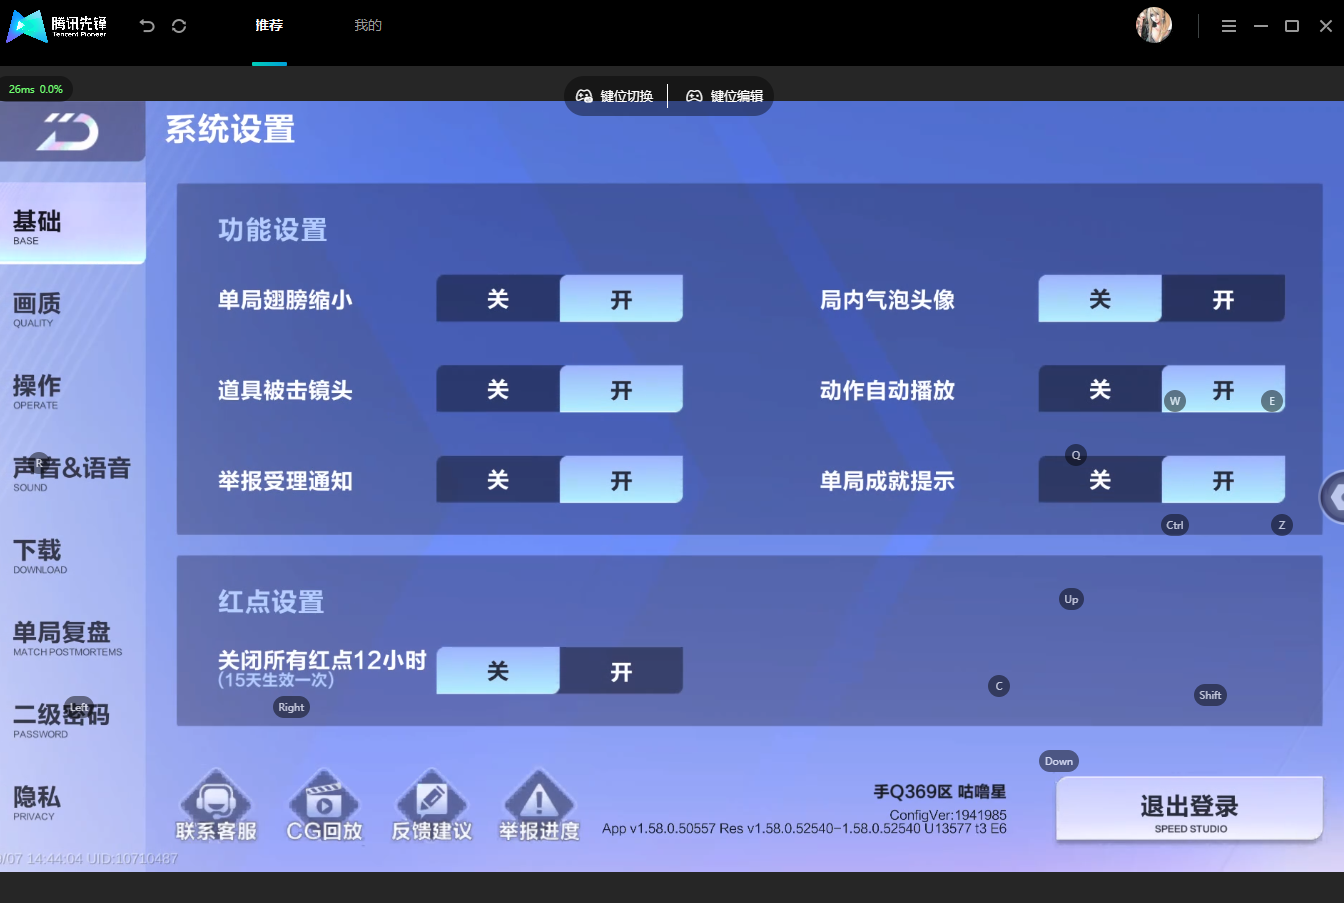
Task: Turn off 单局翅膀缩小 with 关
Action: pyautogui.click(x=498, y=299)
